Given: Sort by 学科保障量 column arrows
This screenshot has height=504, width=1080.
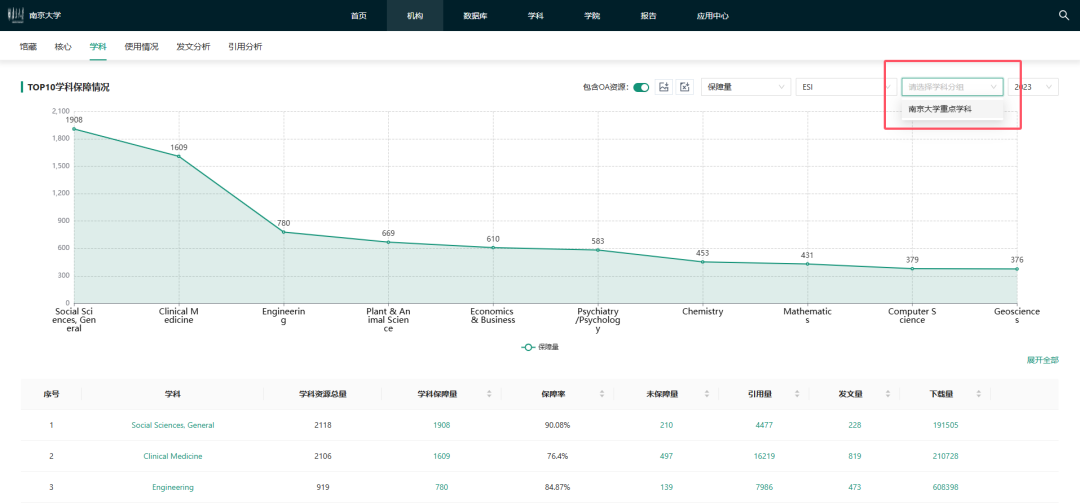Looking at the screenshot, I should tap(489, 394).
